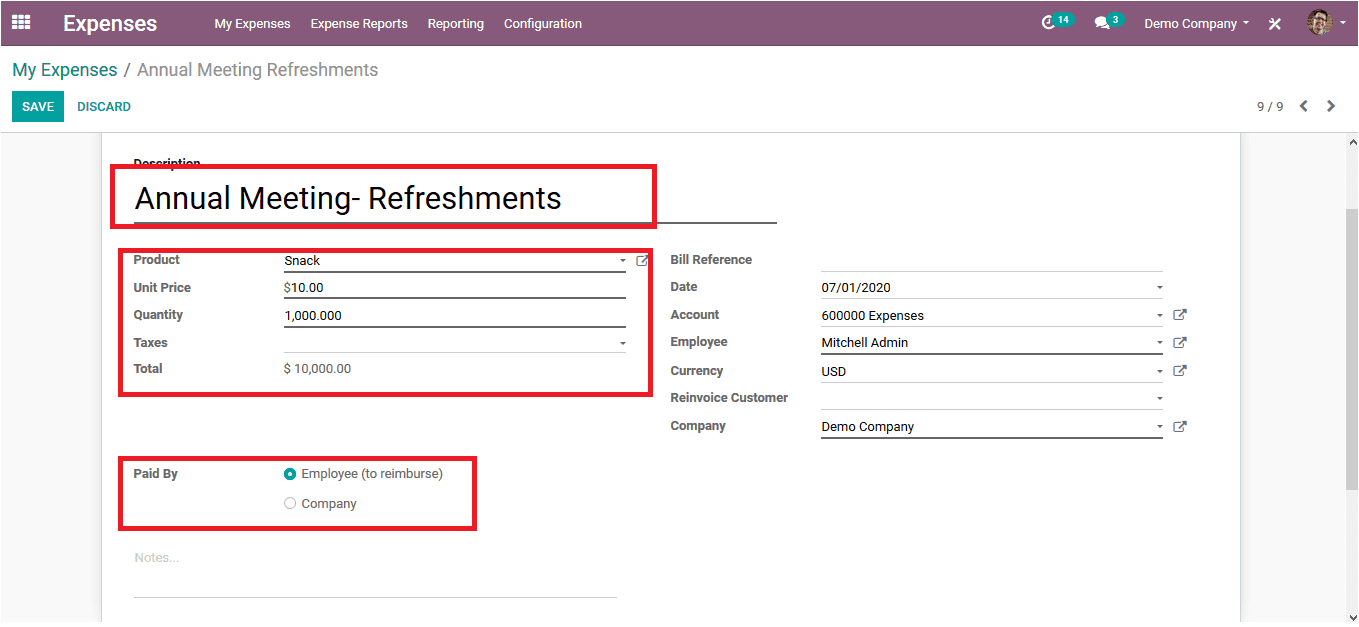
Task: Open the Reporting menu
Action: pyautogui.click(x=455, y=23)
